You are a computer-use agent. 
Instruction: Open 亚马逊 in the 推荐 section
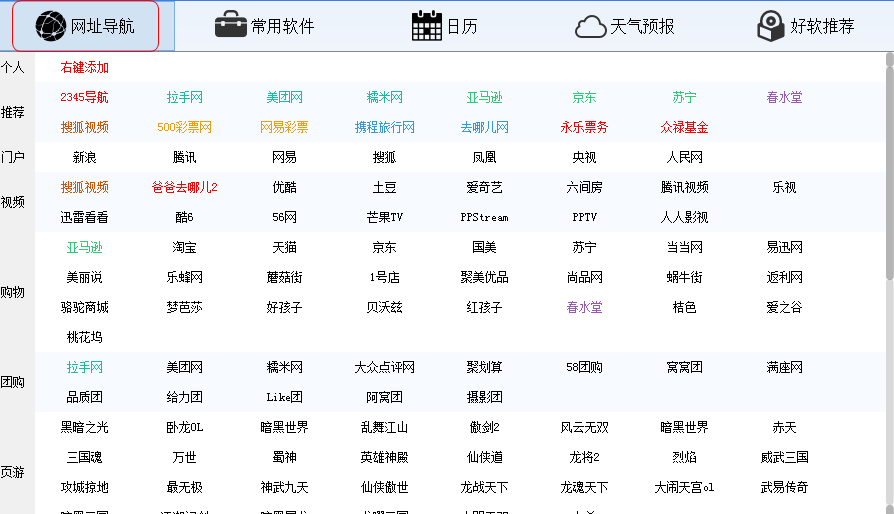(484, 97)
